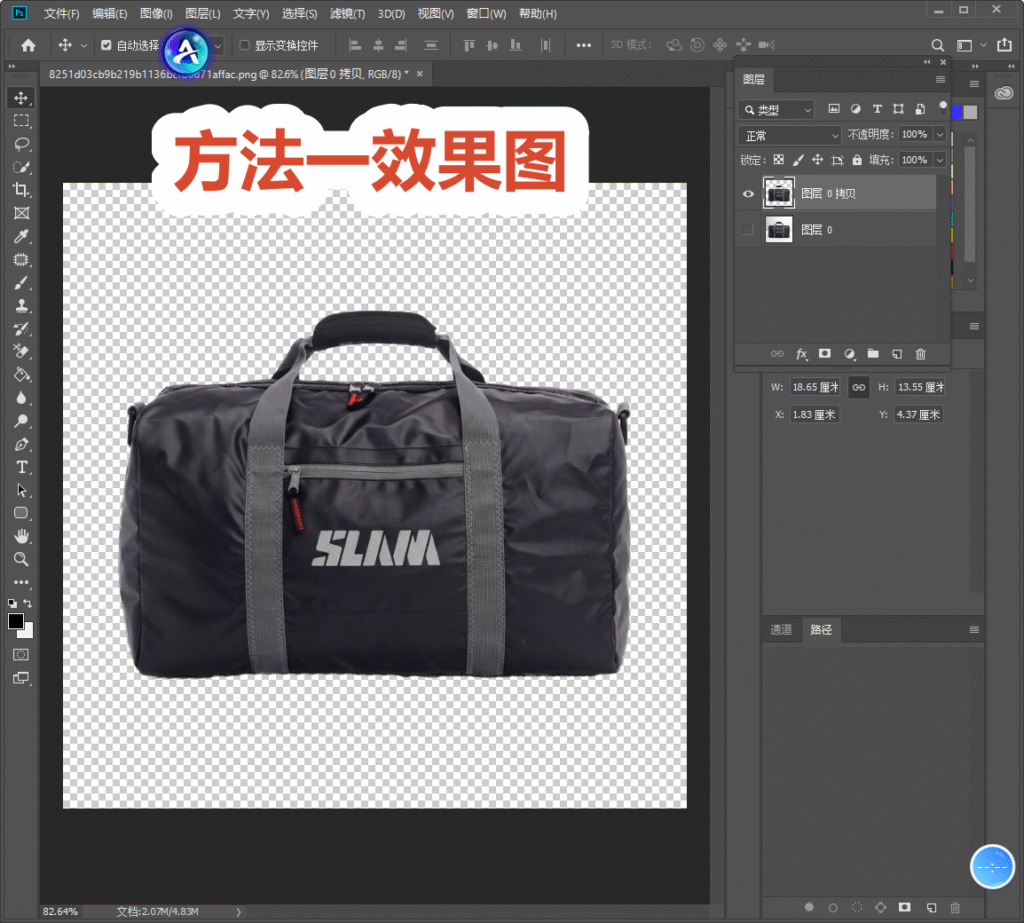Select the Spot Healing Brush tool

tap(21, 259)
